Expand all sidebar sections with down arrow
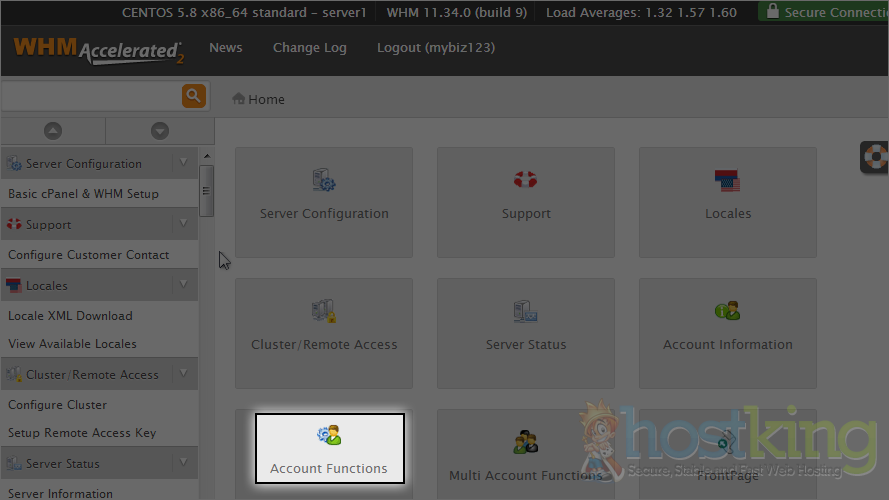The image size is (889, 500). tap(160, 131)
